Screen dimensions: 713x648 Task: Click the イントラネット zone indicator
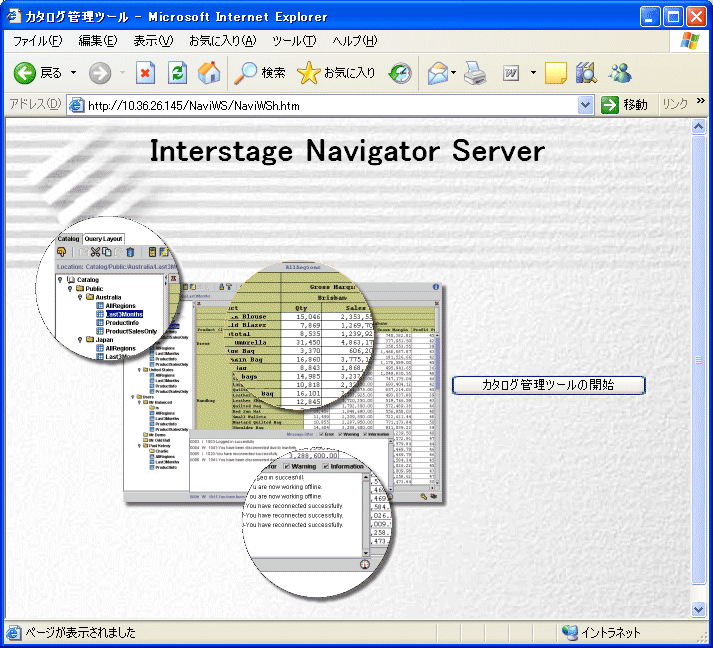click(x=600, y=633)
